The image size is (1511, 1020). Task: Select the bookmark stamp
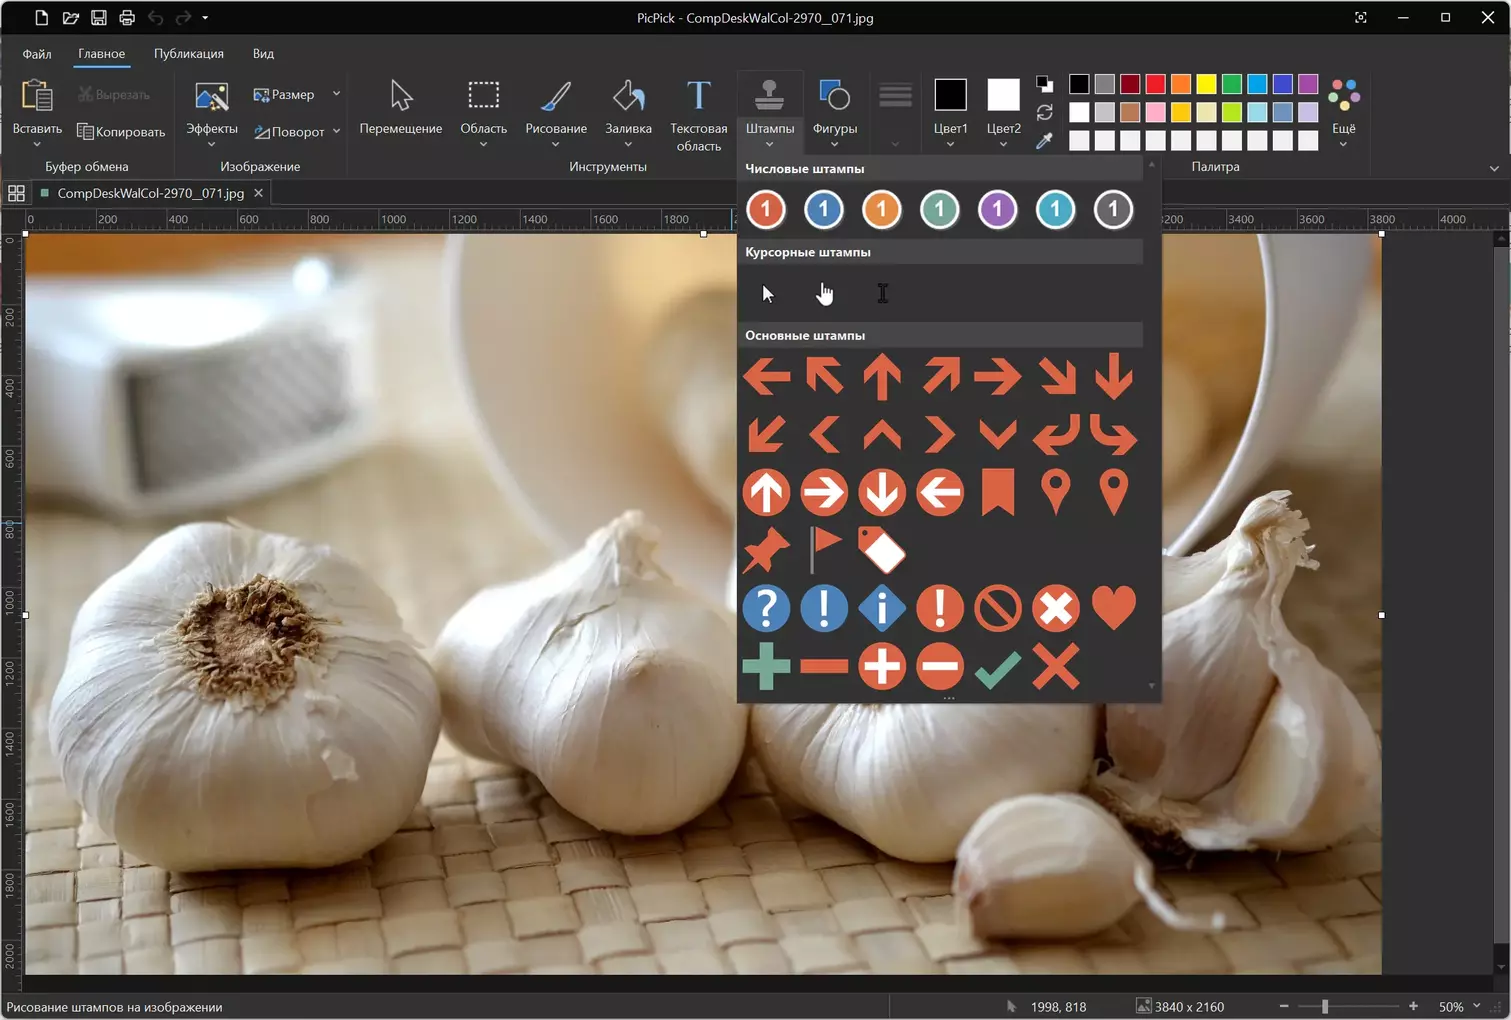(997, 492)
